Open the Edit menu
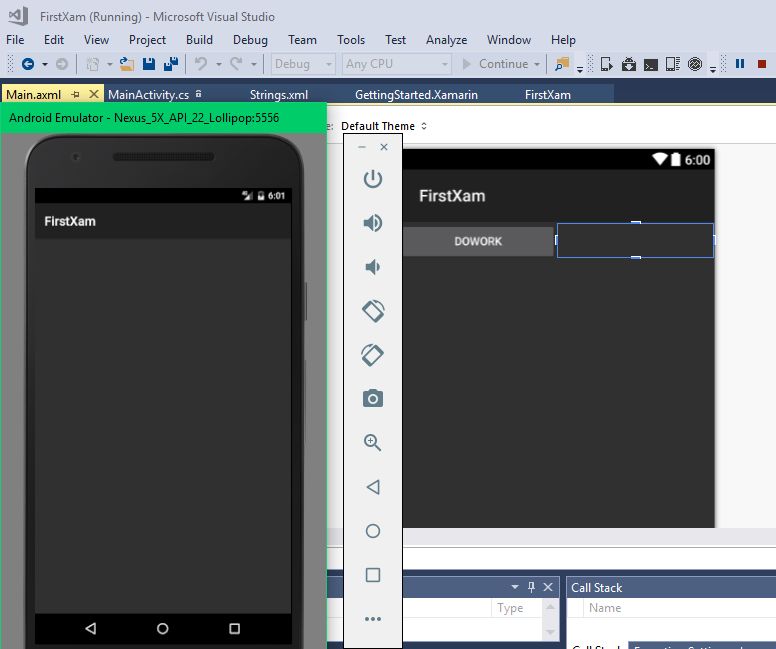The width and height of the screenshot is (776, 649). (x=54, y=40)
